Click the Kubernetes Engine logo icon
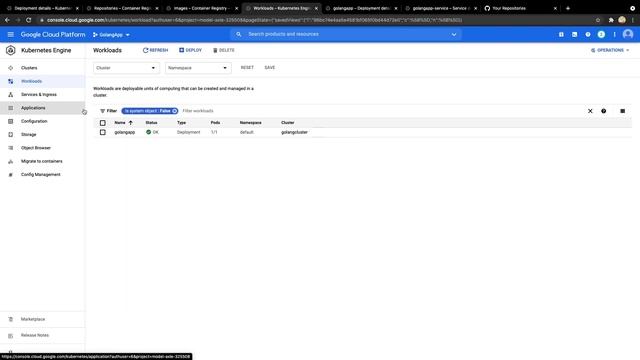The width and height of the screenshot is (640, 360). click(11, 50)
